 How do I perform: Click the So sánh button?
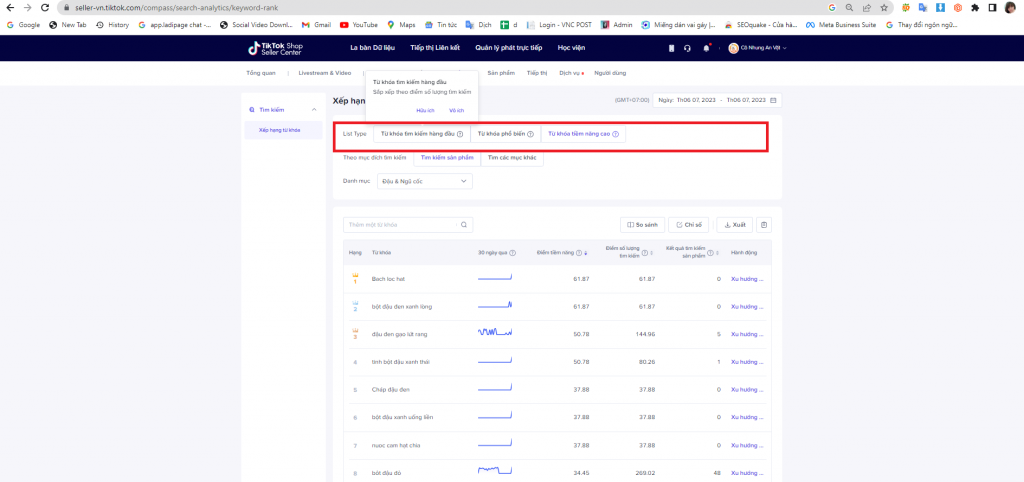[643, 225]
